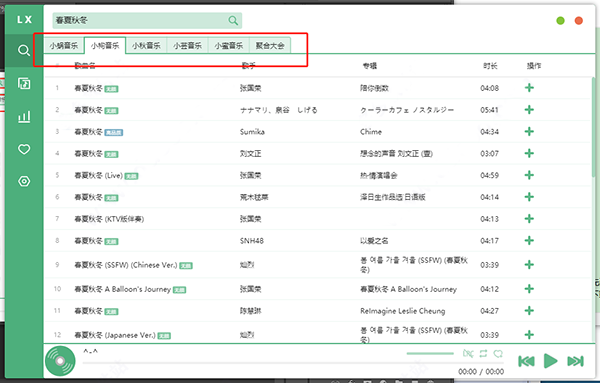The height and width of the screenshot is (383, 600).
Task: Open the 小芸音乐 source tab
Action: 187,46
